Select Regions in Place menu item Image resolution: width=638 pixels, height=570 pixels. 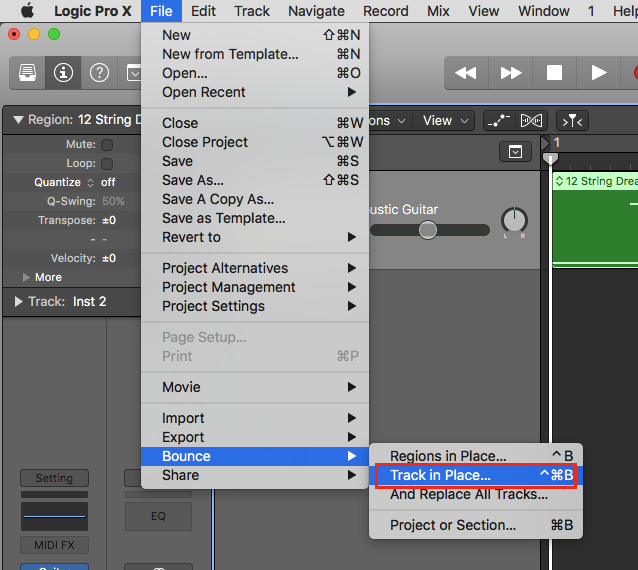(x=476, y=456)
